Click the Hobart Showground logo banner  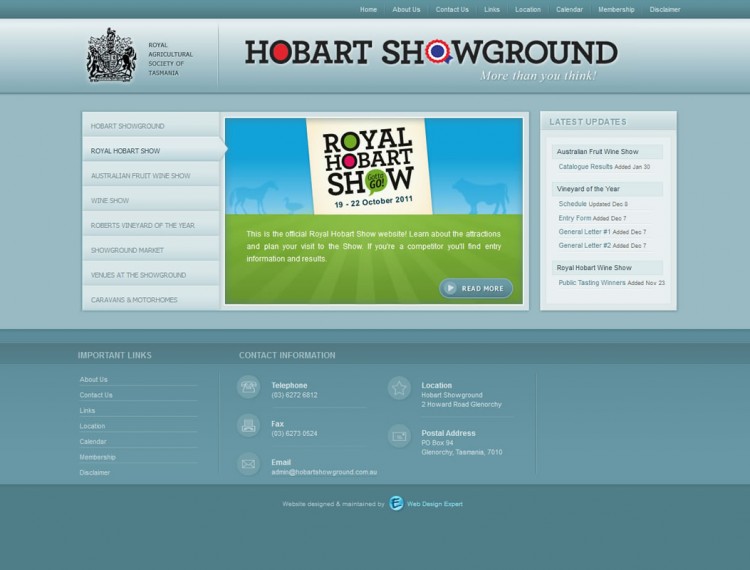431,53
